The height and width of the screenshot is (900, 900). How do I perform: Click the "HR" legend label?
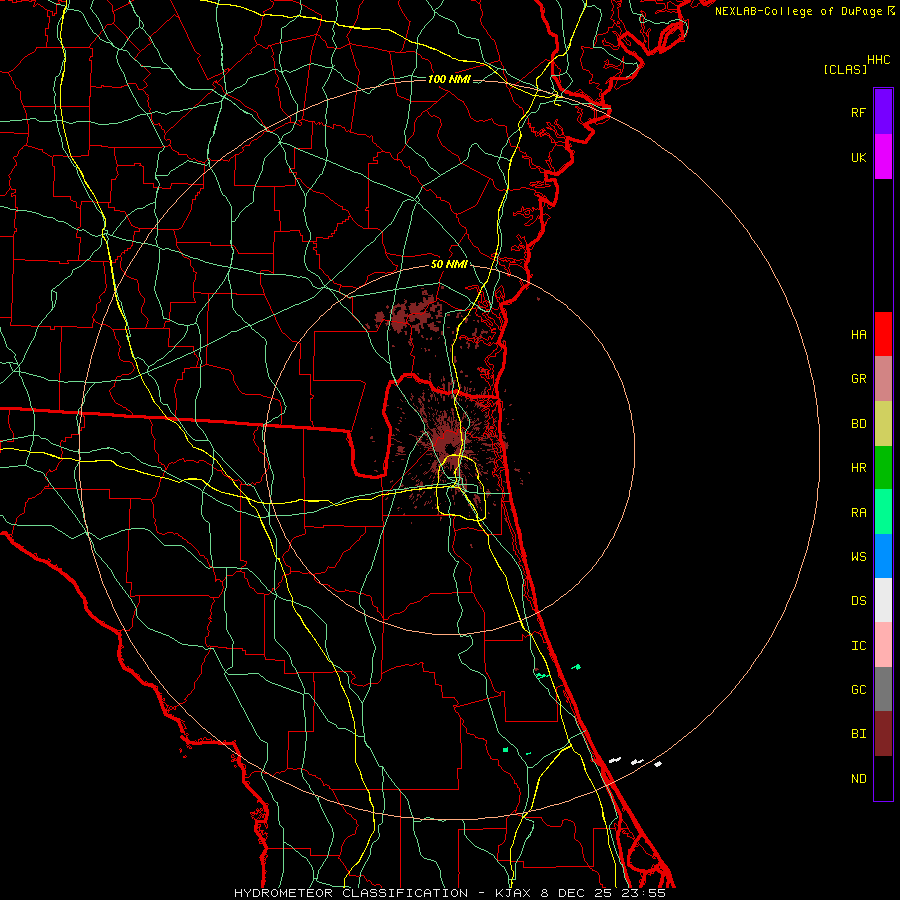point(858,468)
